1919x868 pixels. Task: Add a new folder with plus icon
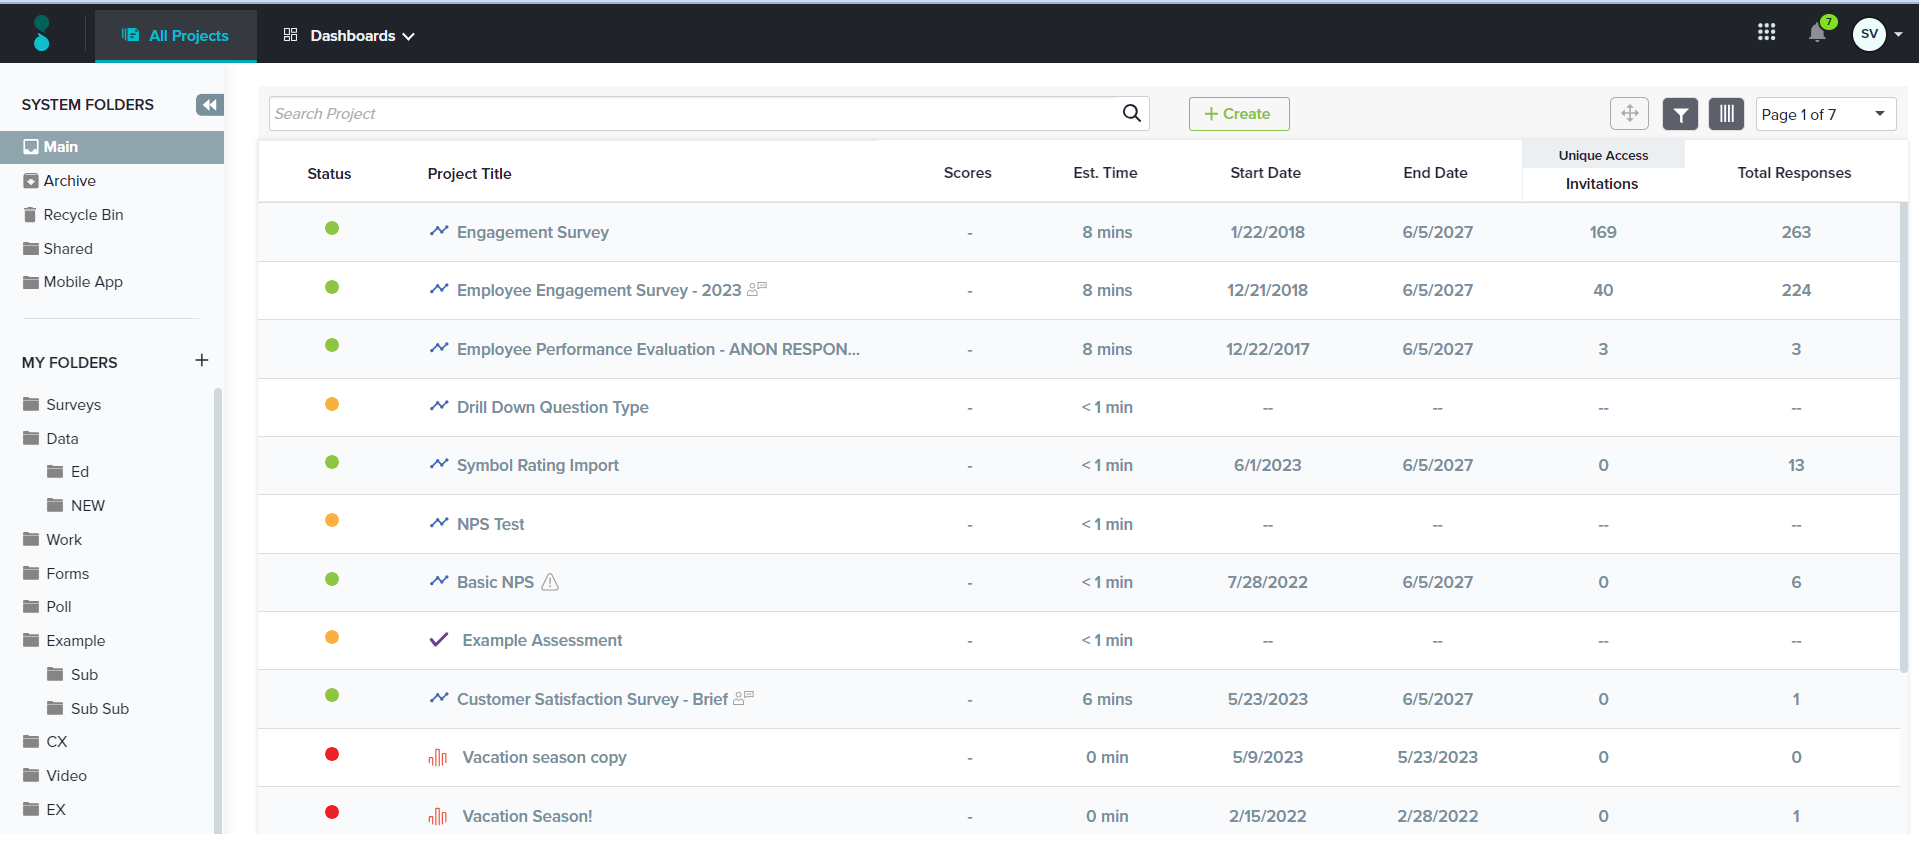(201, 360)
